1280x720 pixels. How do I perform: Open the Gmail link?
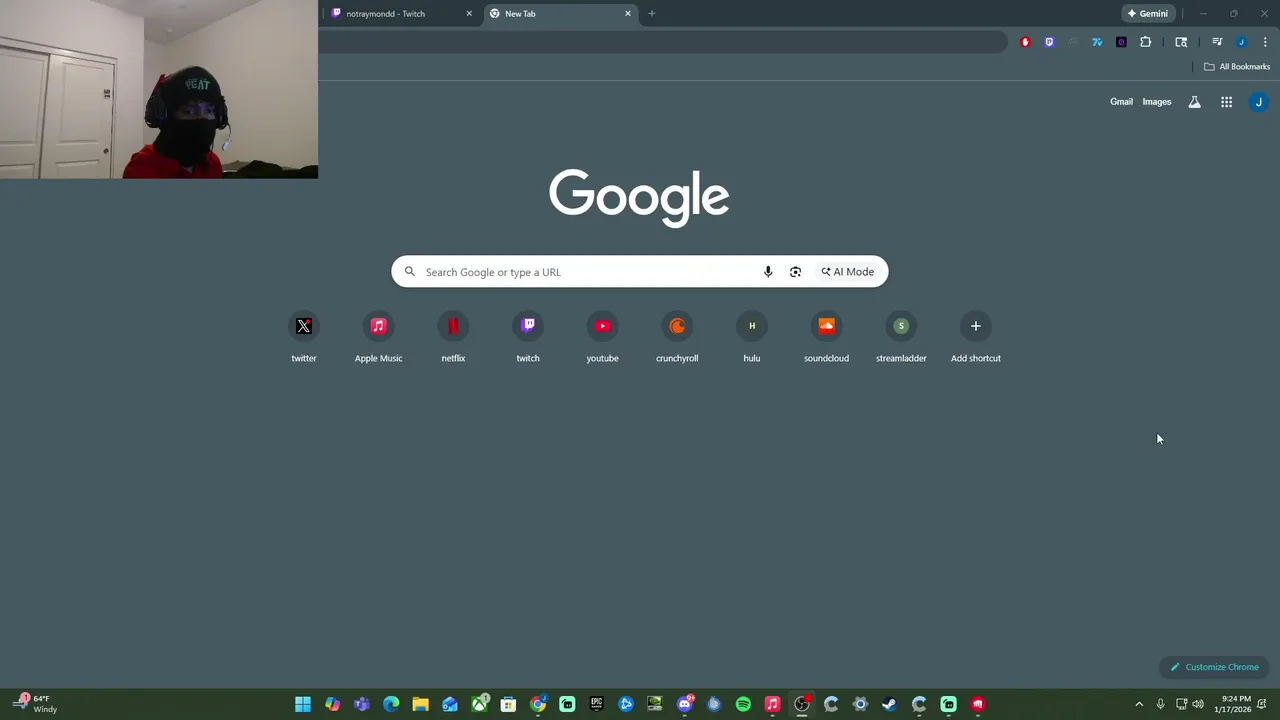point(1121,102)
